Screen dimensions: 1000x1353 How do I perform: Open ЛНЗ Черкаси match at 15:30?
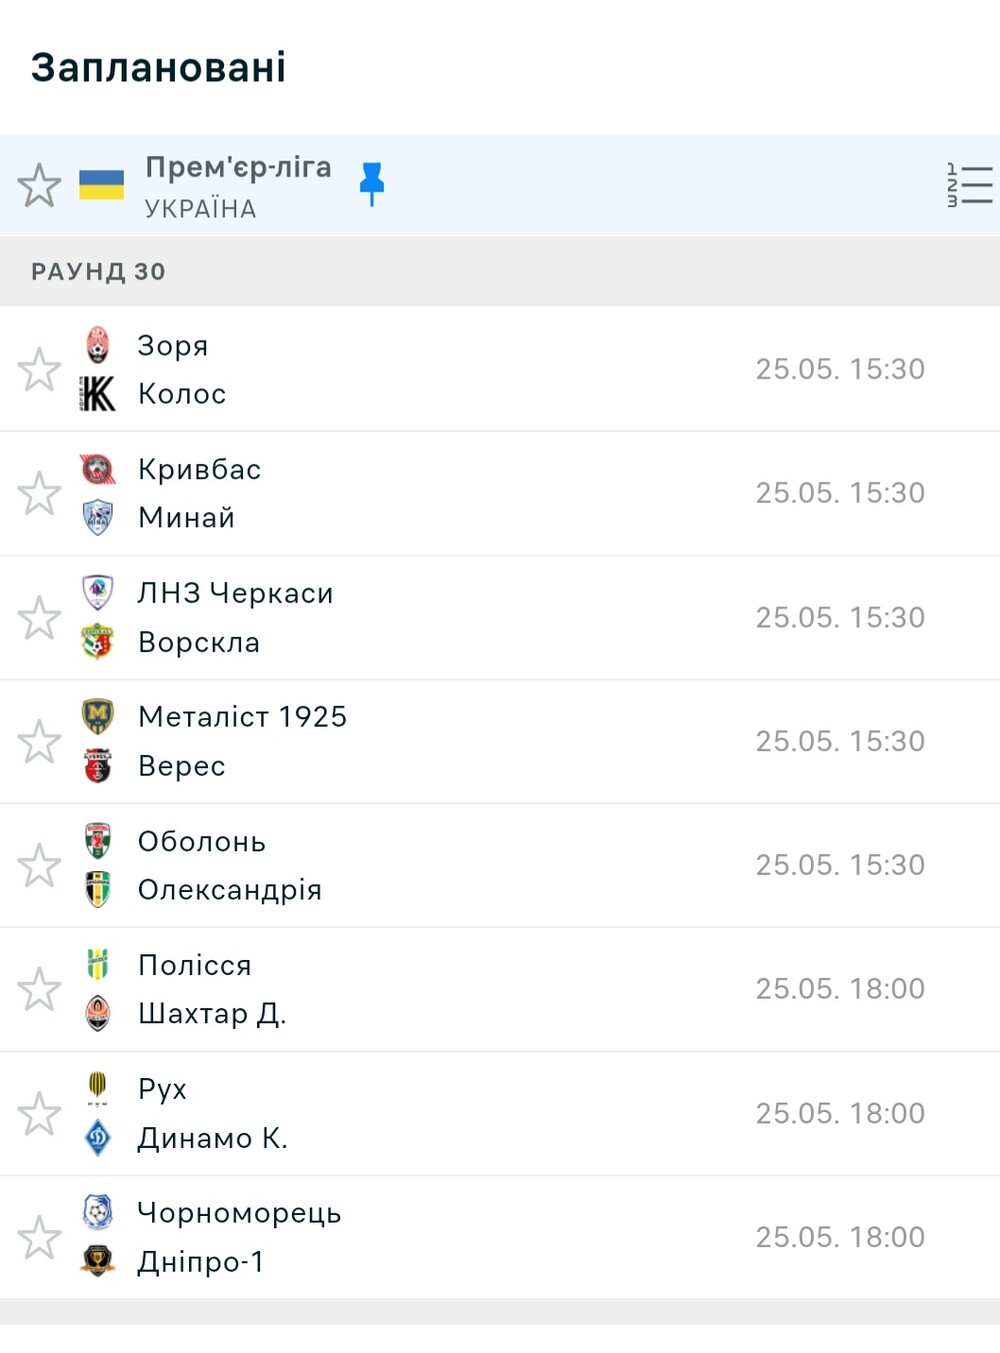pyautogui.click(x=500, y=617)
